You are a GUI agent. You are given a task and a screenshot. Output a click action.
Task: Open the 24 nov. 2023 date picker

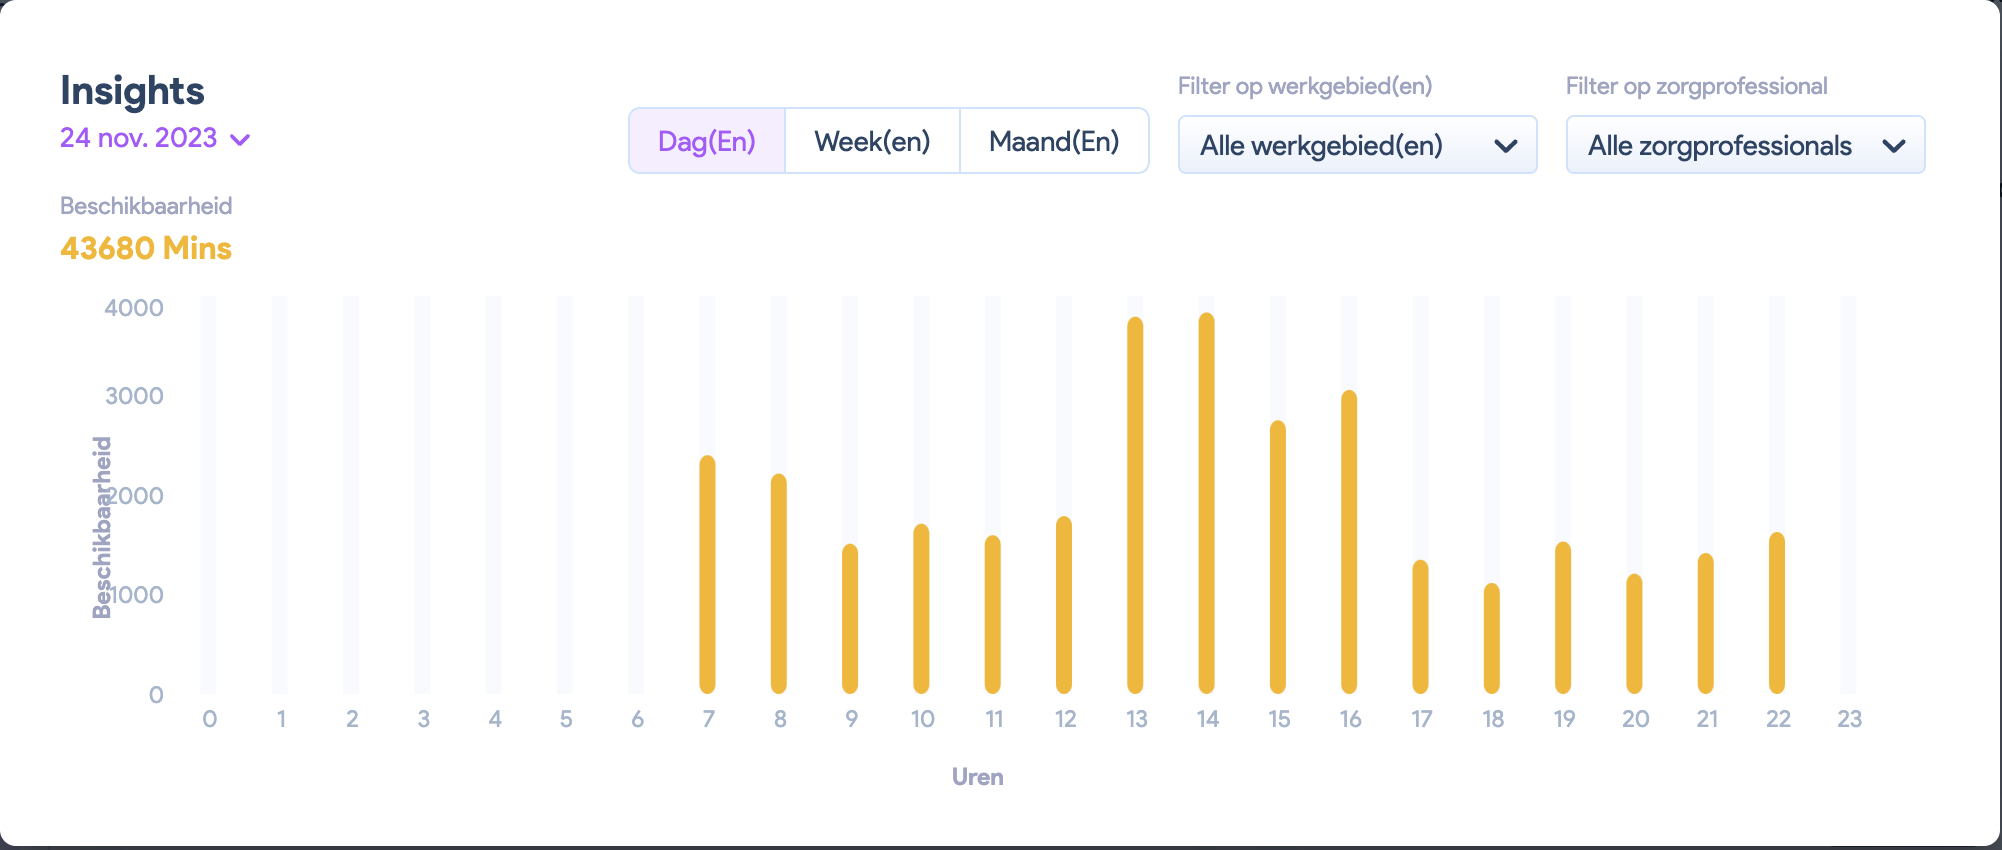(x=139, y=138)
